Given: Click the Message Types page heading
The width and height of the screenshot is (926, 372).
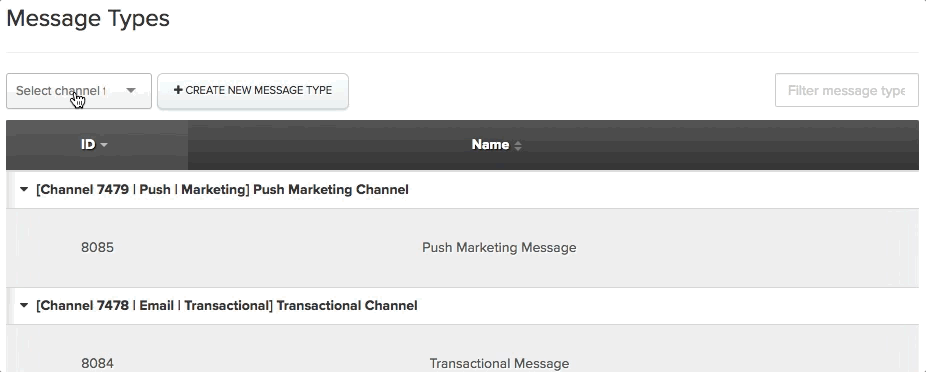Looking at the screenshot, I should point(88,18).
